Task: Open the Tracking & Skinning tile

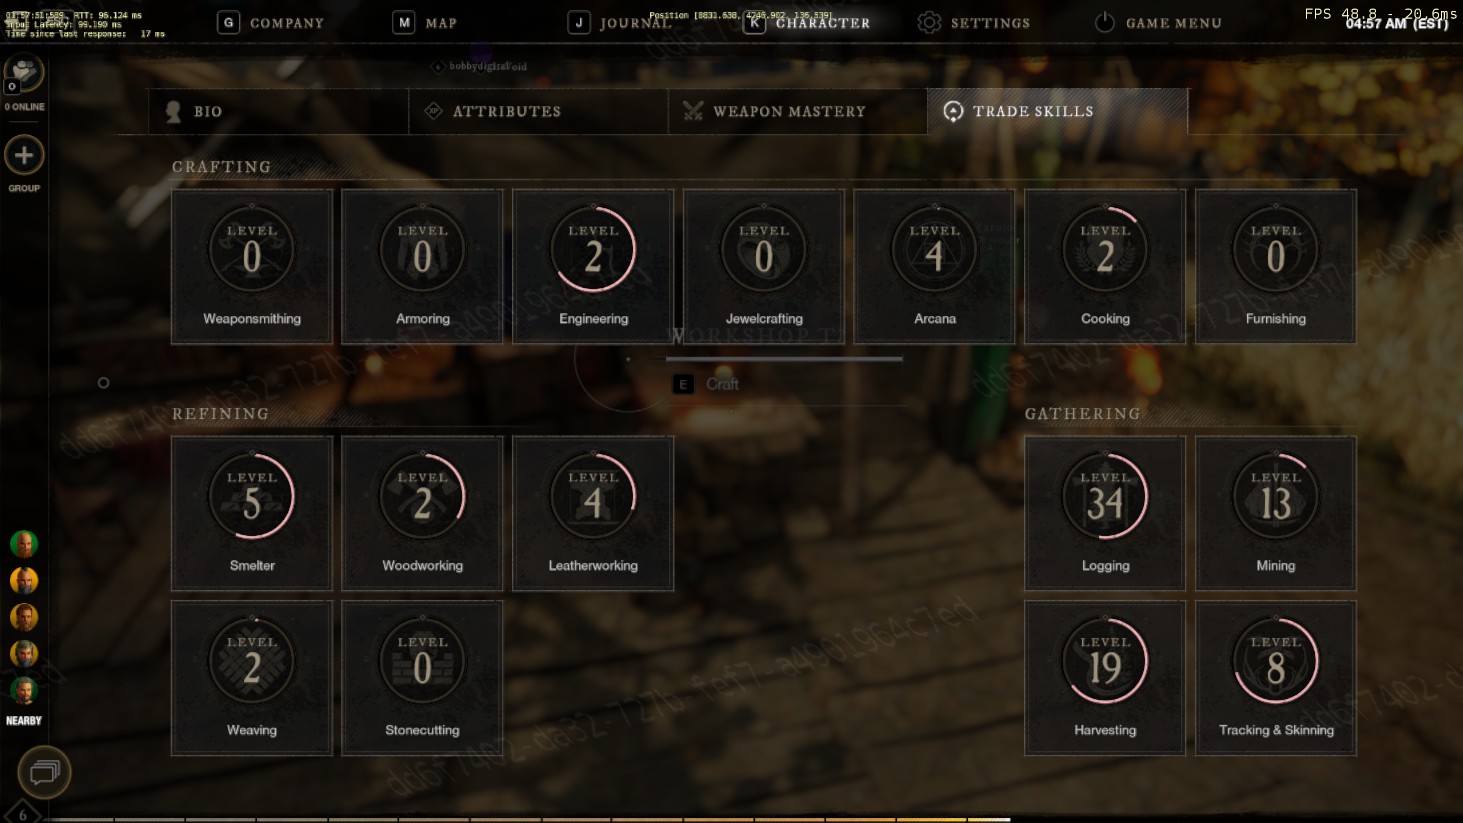Action: [1276, 678]
